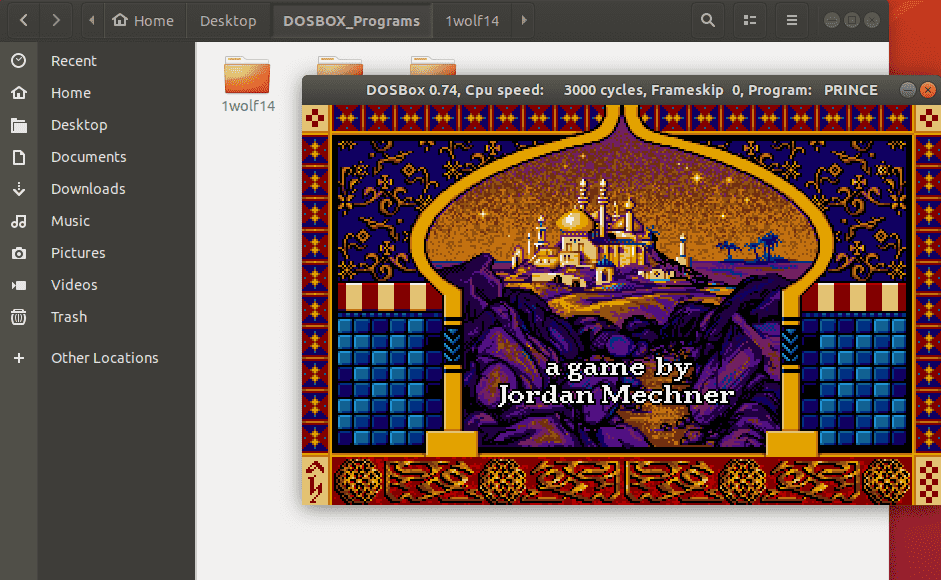This screenshot has width=941, height=580.
Task: Navigate to 1wolf14 in the path bar
Action: (472, 20)
